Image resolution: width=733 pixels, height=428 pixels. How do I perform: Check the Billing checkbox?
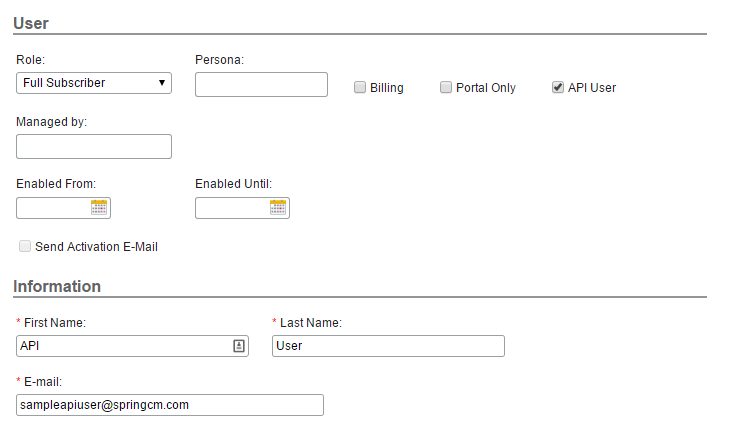tap(359, 87)
